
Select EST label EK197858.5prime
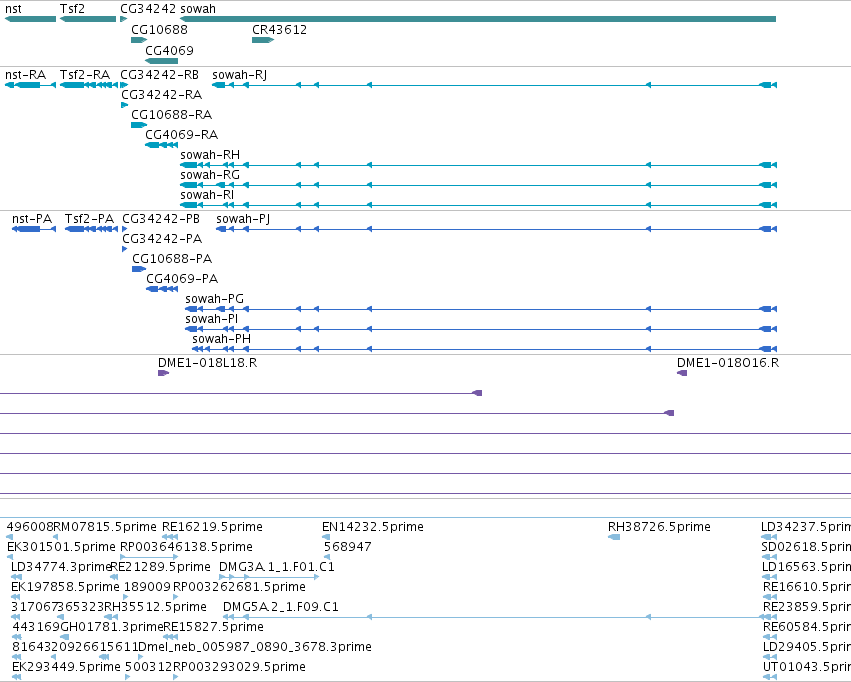coord(65,587)
